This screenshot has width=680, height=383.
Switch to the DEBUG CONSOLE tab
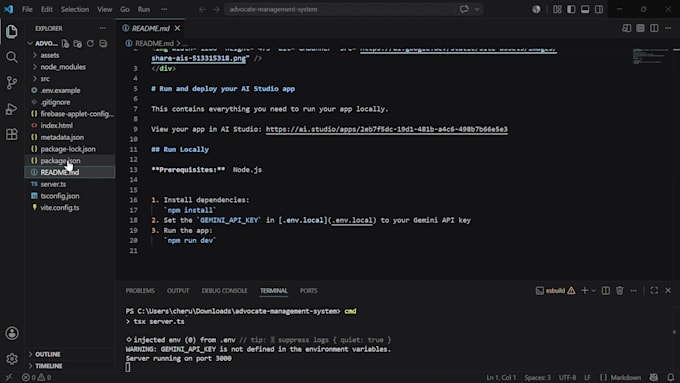pos(224,291)
